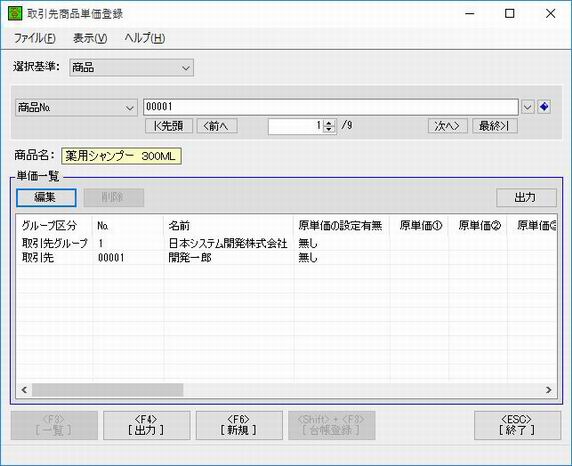Click the horizontal scrollbar right arrow

548,390
